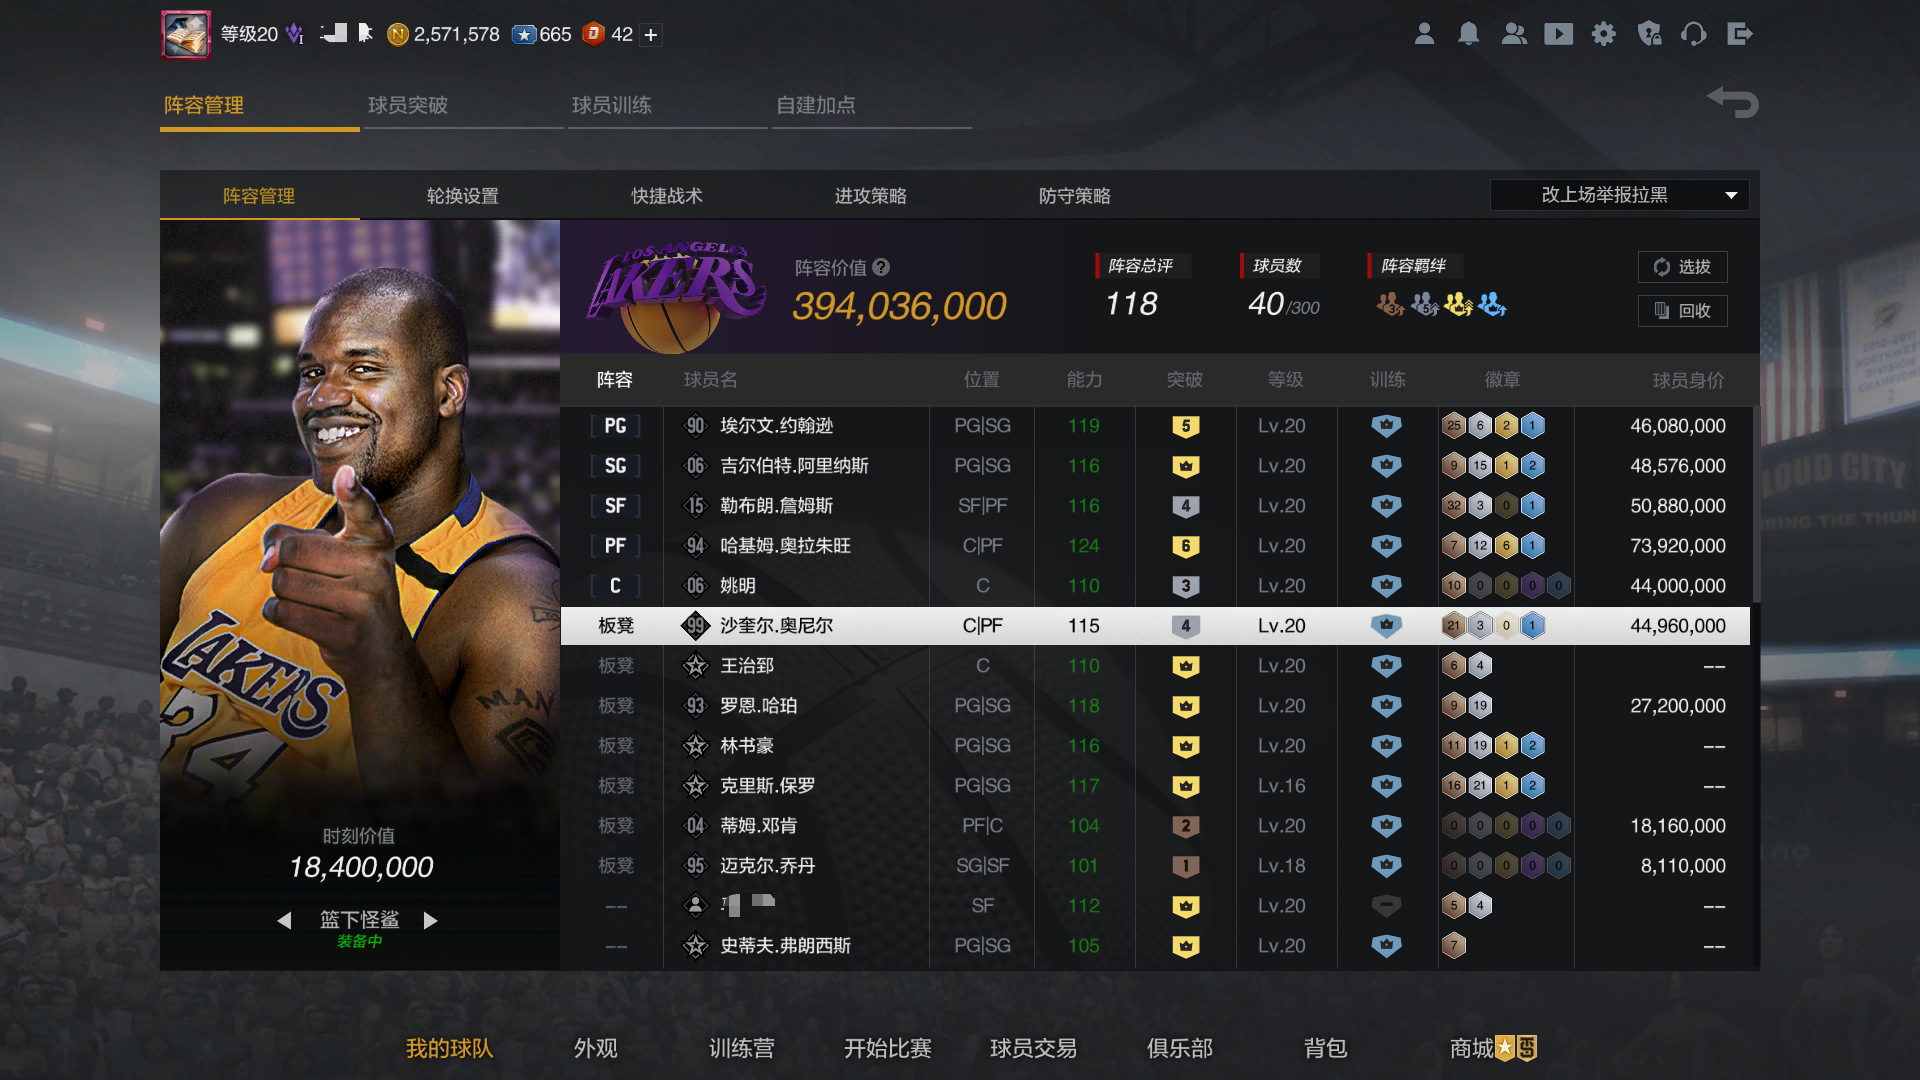Screen dimensions: 1920x1080
Task: Open the settings gear icon
Action: click(1603, 34)
